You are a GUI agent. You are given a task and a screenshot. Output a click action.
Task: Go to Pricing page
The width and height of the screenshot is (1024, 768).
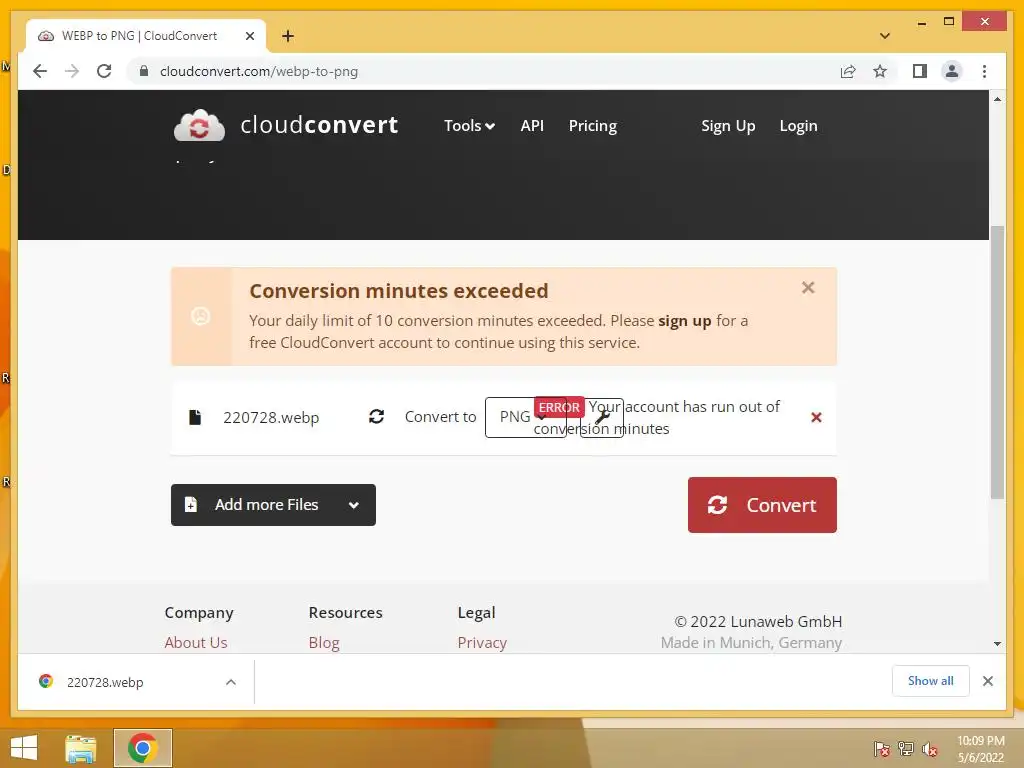[x=592, y=125]
